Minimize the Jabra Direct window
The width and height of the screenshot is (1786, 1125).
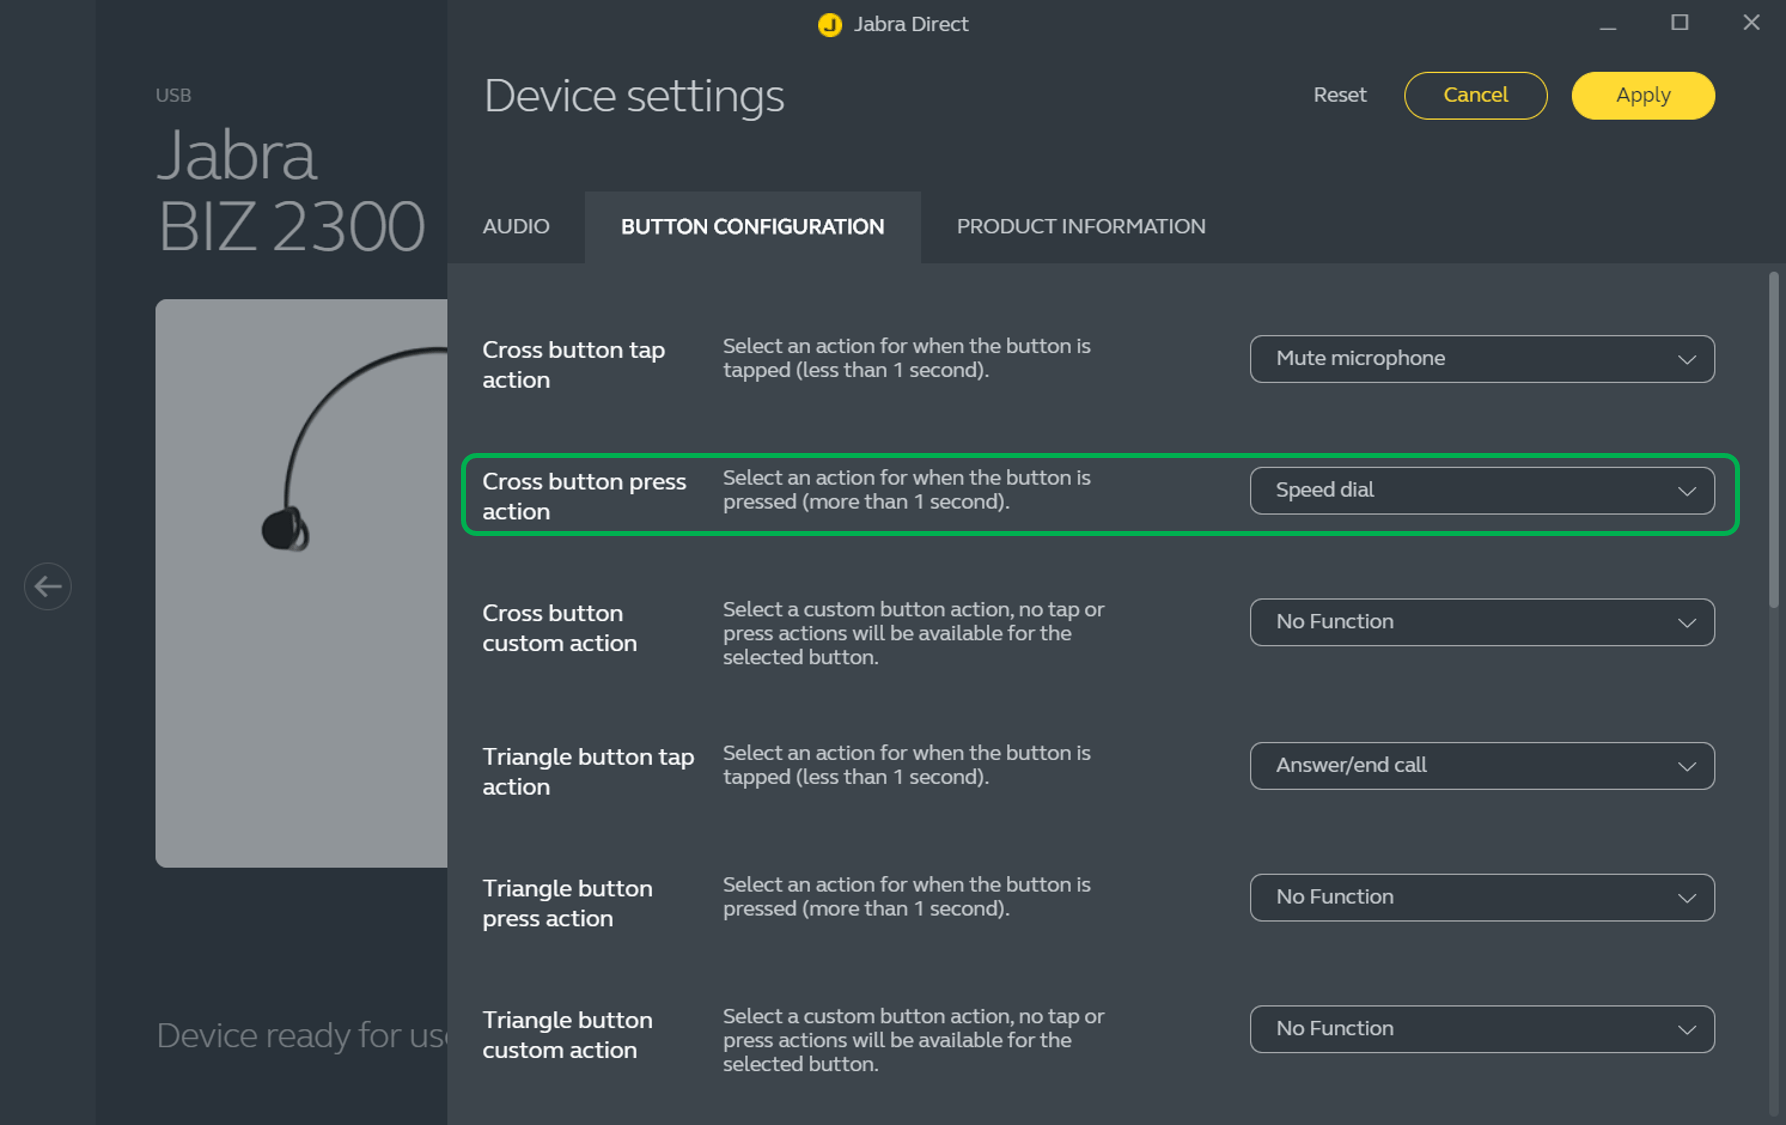1607,24
